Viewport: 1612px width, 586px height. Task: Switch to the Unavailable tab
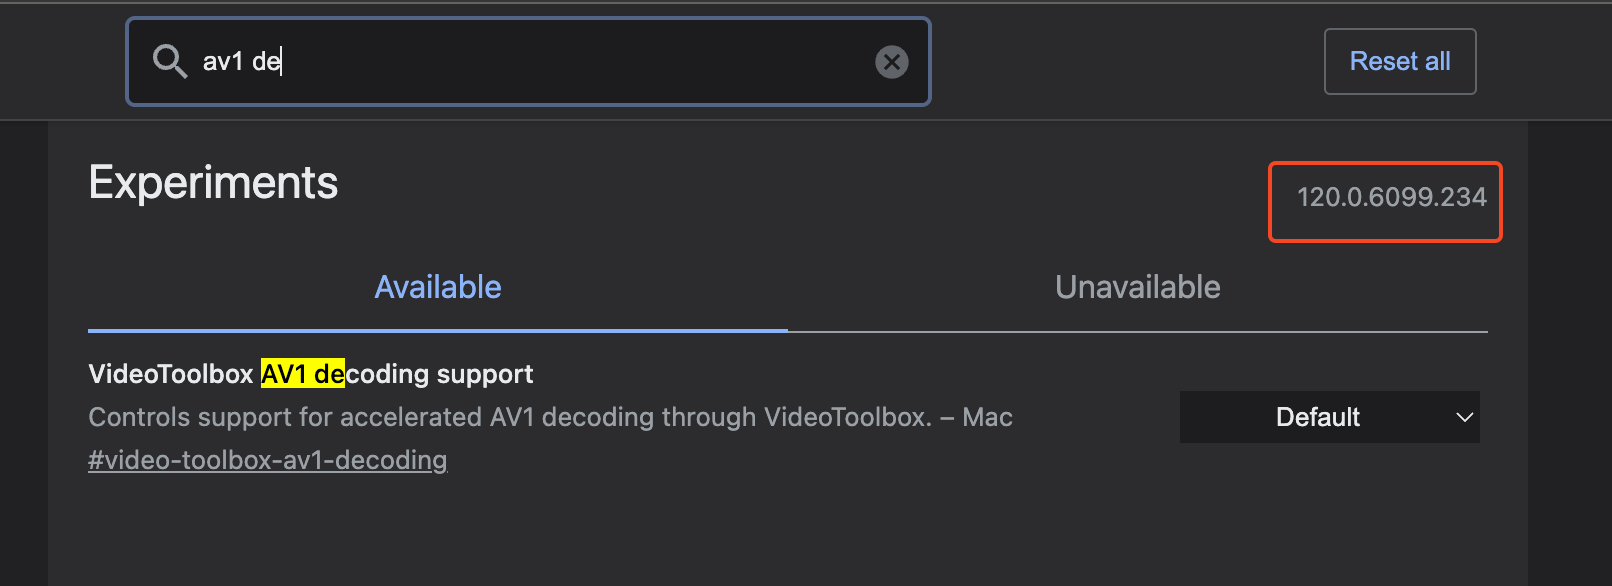(1137, 288)
